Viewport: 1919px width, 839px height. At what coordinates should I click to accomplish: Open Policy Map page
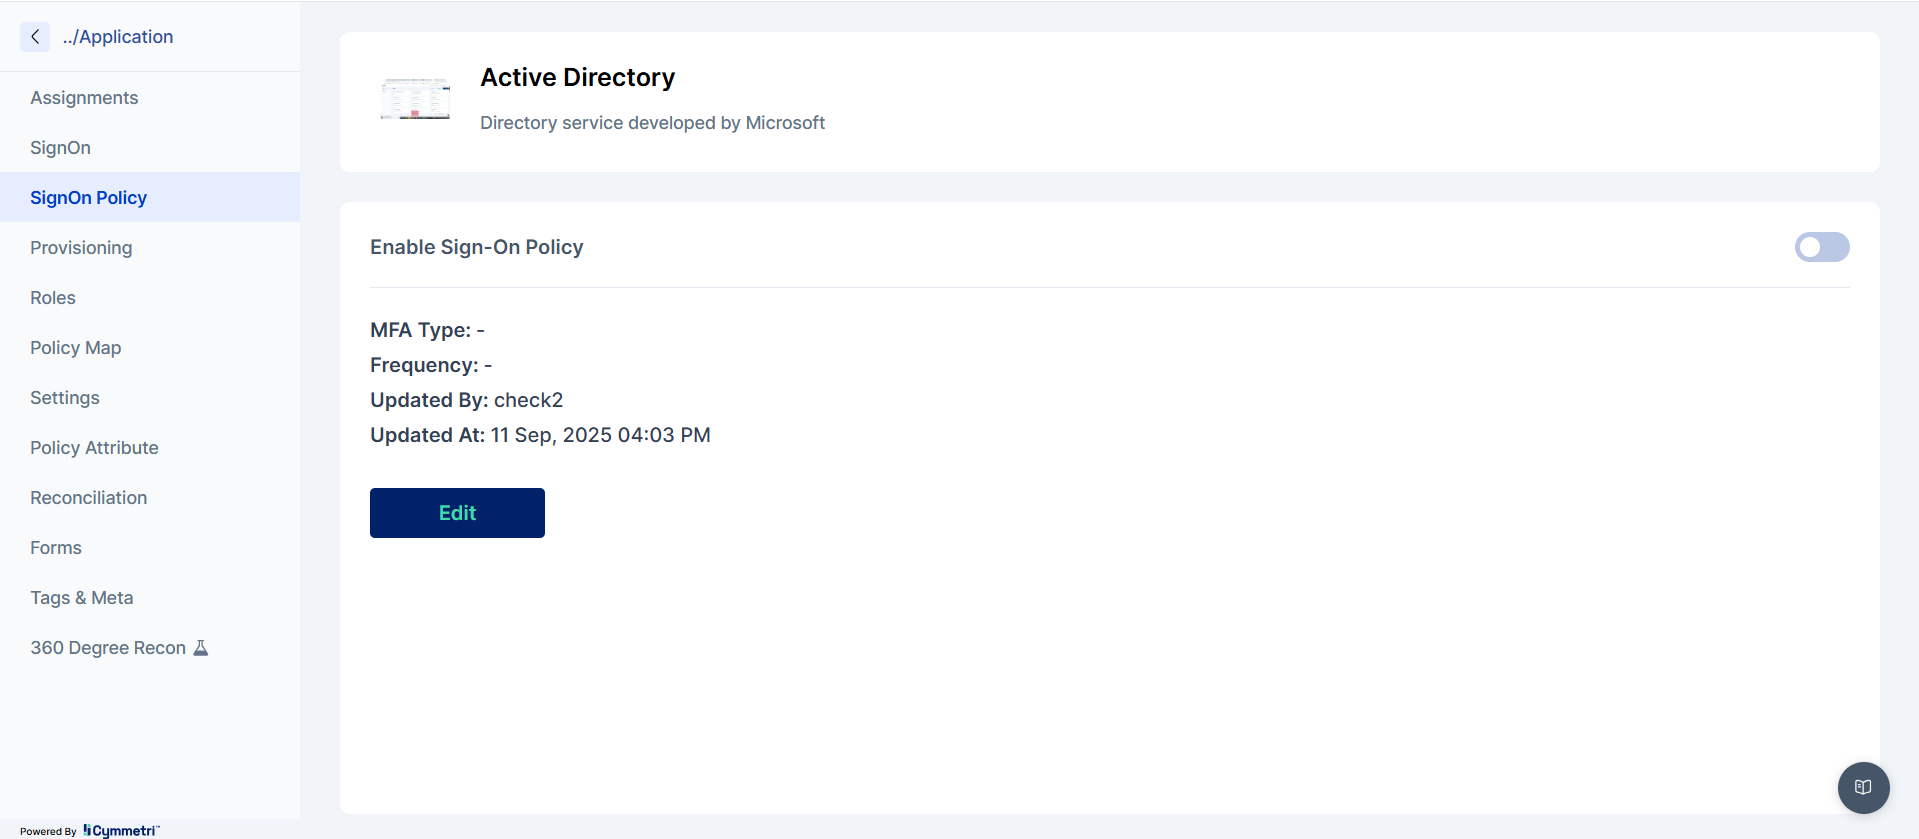[150, 348]
